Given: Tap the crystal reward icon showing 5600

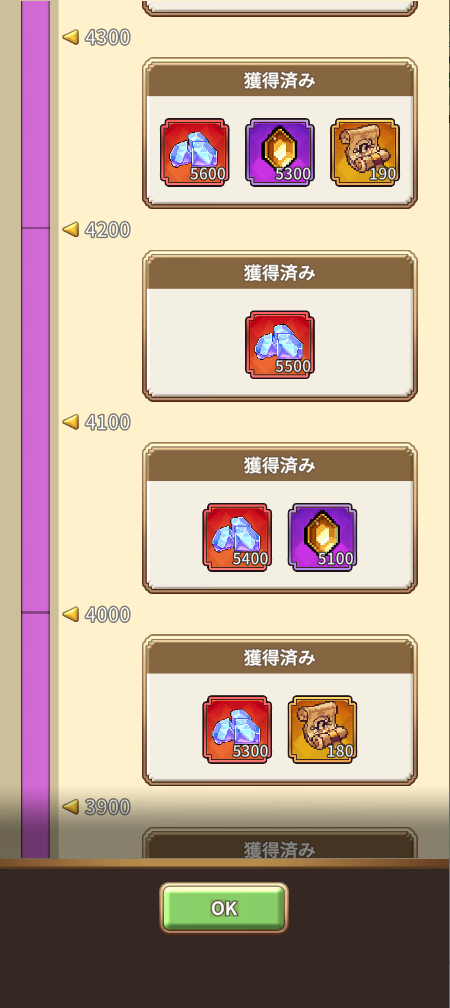Looking at the screenshot, I should (x=195, y=152).
